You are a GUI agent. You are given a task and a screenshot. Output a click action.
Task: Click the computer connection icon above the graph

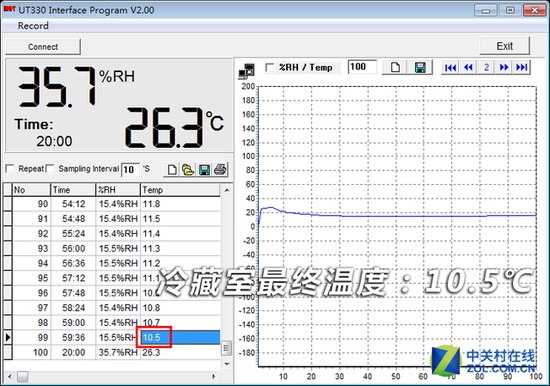pos(247,71)
